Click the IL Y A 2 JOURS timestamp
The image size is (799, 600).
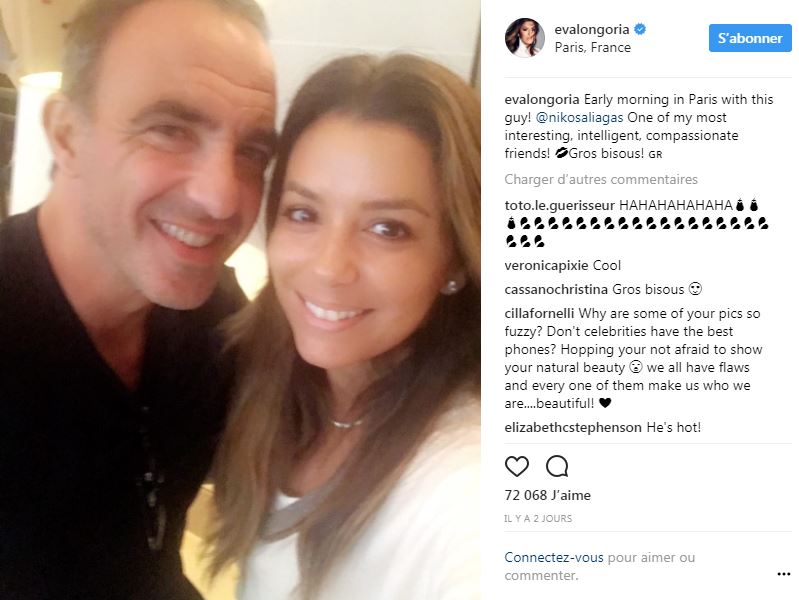(538, 518)
